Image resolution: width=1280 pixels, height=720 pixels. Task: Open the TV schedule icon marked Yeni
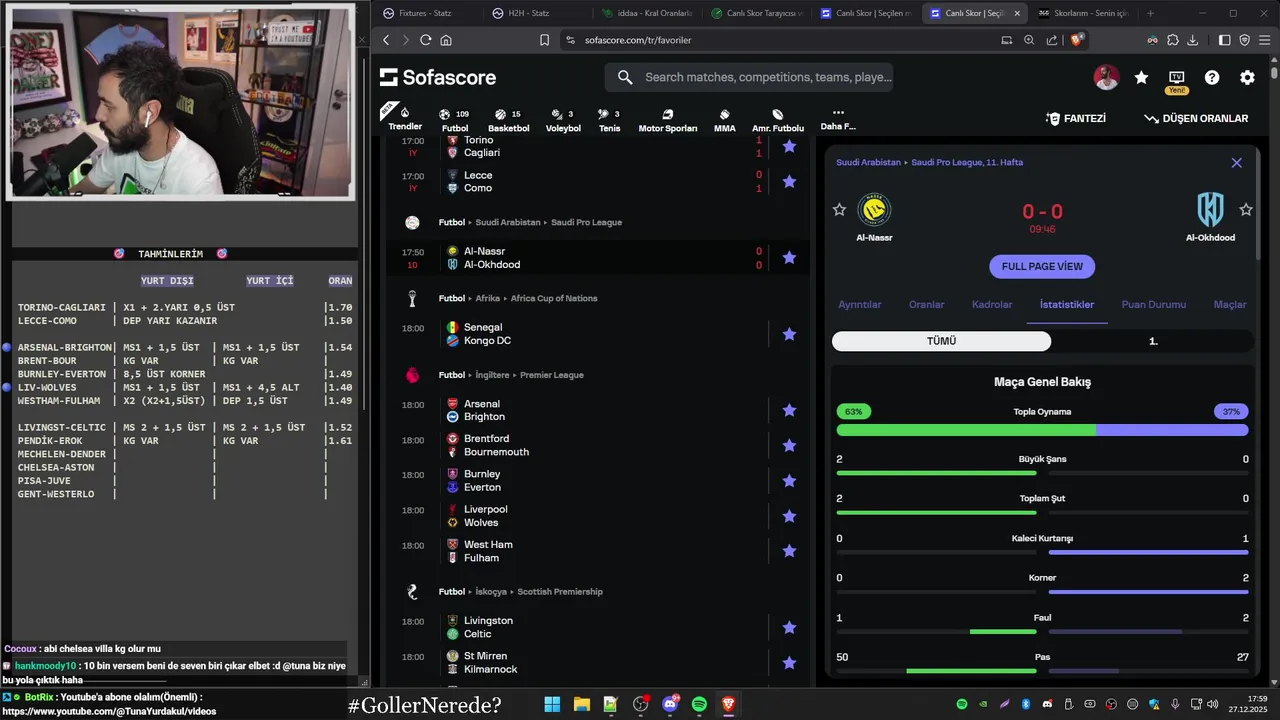1177,78
